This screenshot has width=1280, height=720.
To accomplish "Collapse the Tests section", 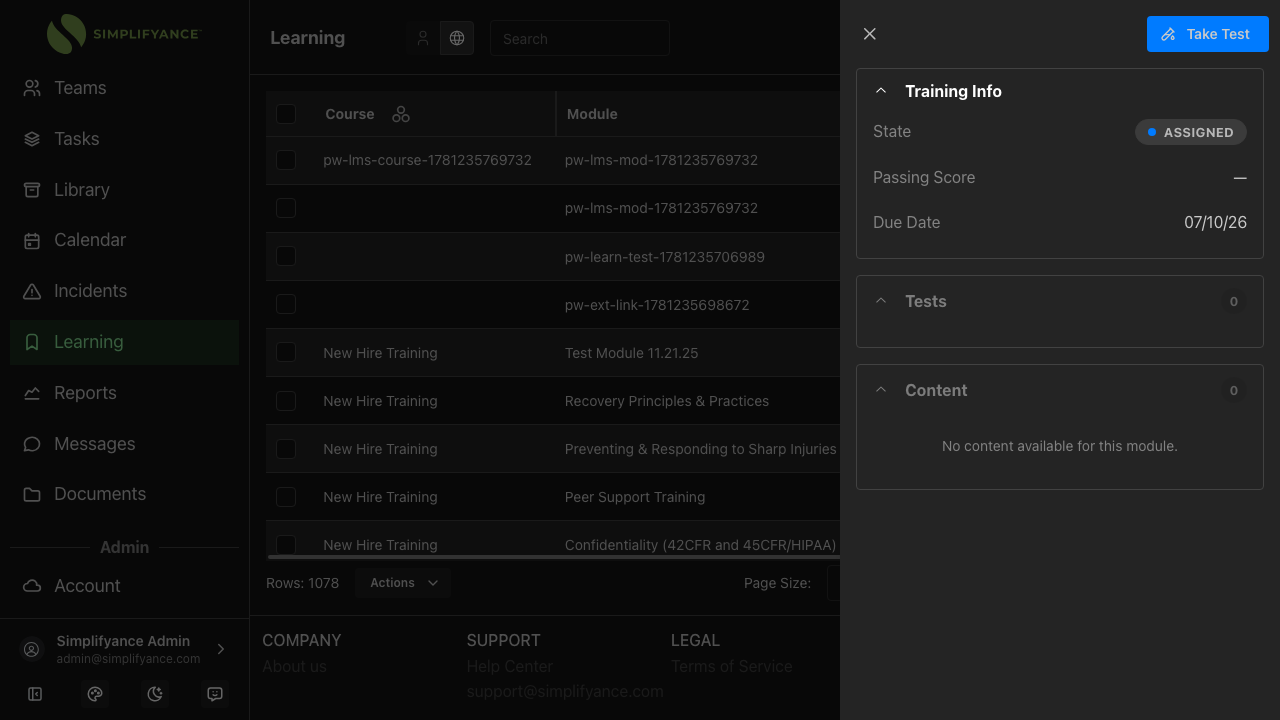I will [881, 301].
